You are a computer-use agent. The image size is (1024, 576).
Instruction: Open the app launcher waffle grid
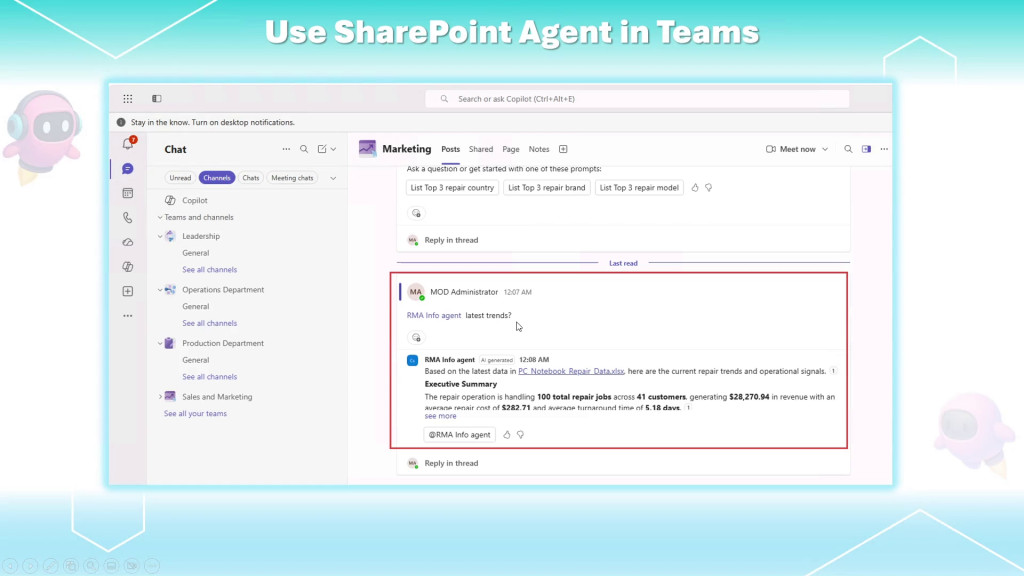127,99
